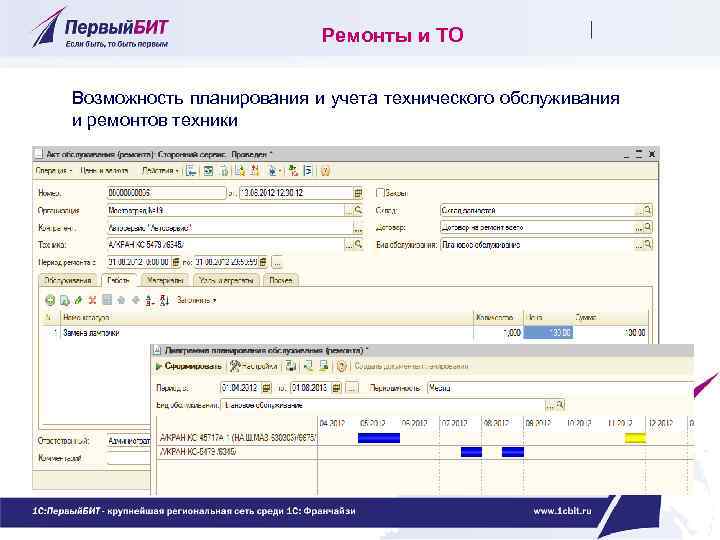Click the Сформировать button in the diagram window
Viewport: 720px width, 540px height.
[x=189, y=366]
